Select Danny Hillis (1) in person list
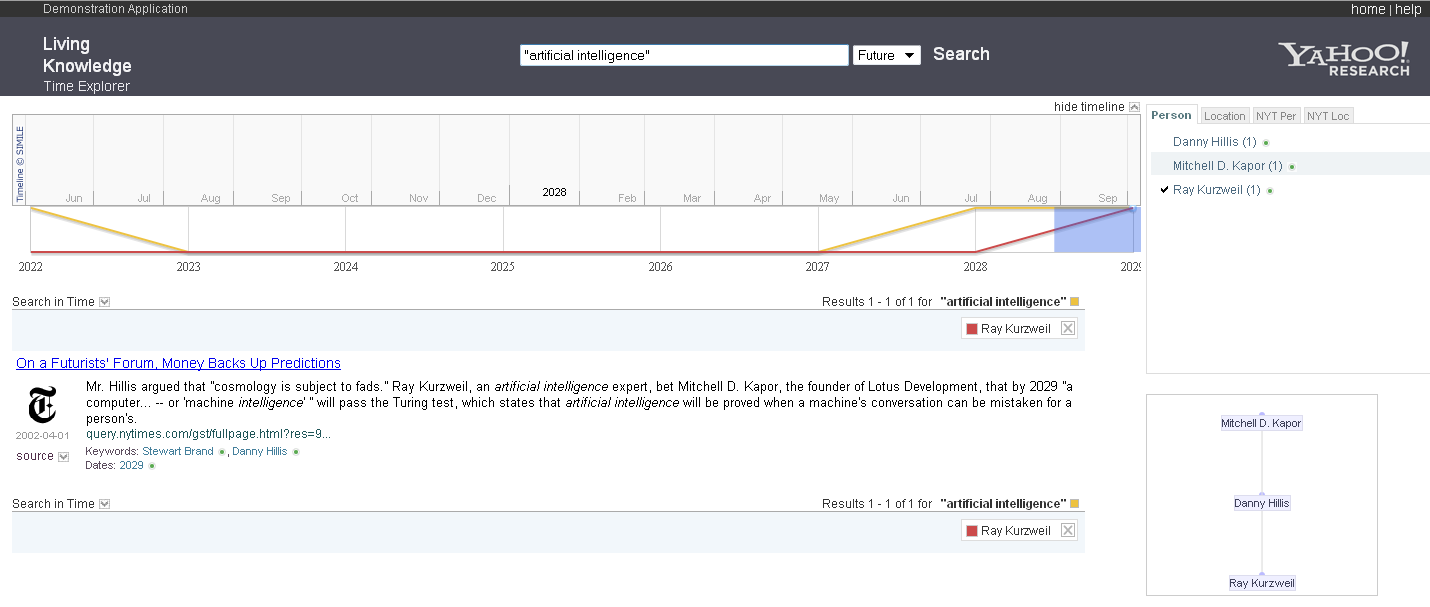The image size is (1430, 607). pyautogui.click(x=1214, y=142)
